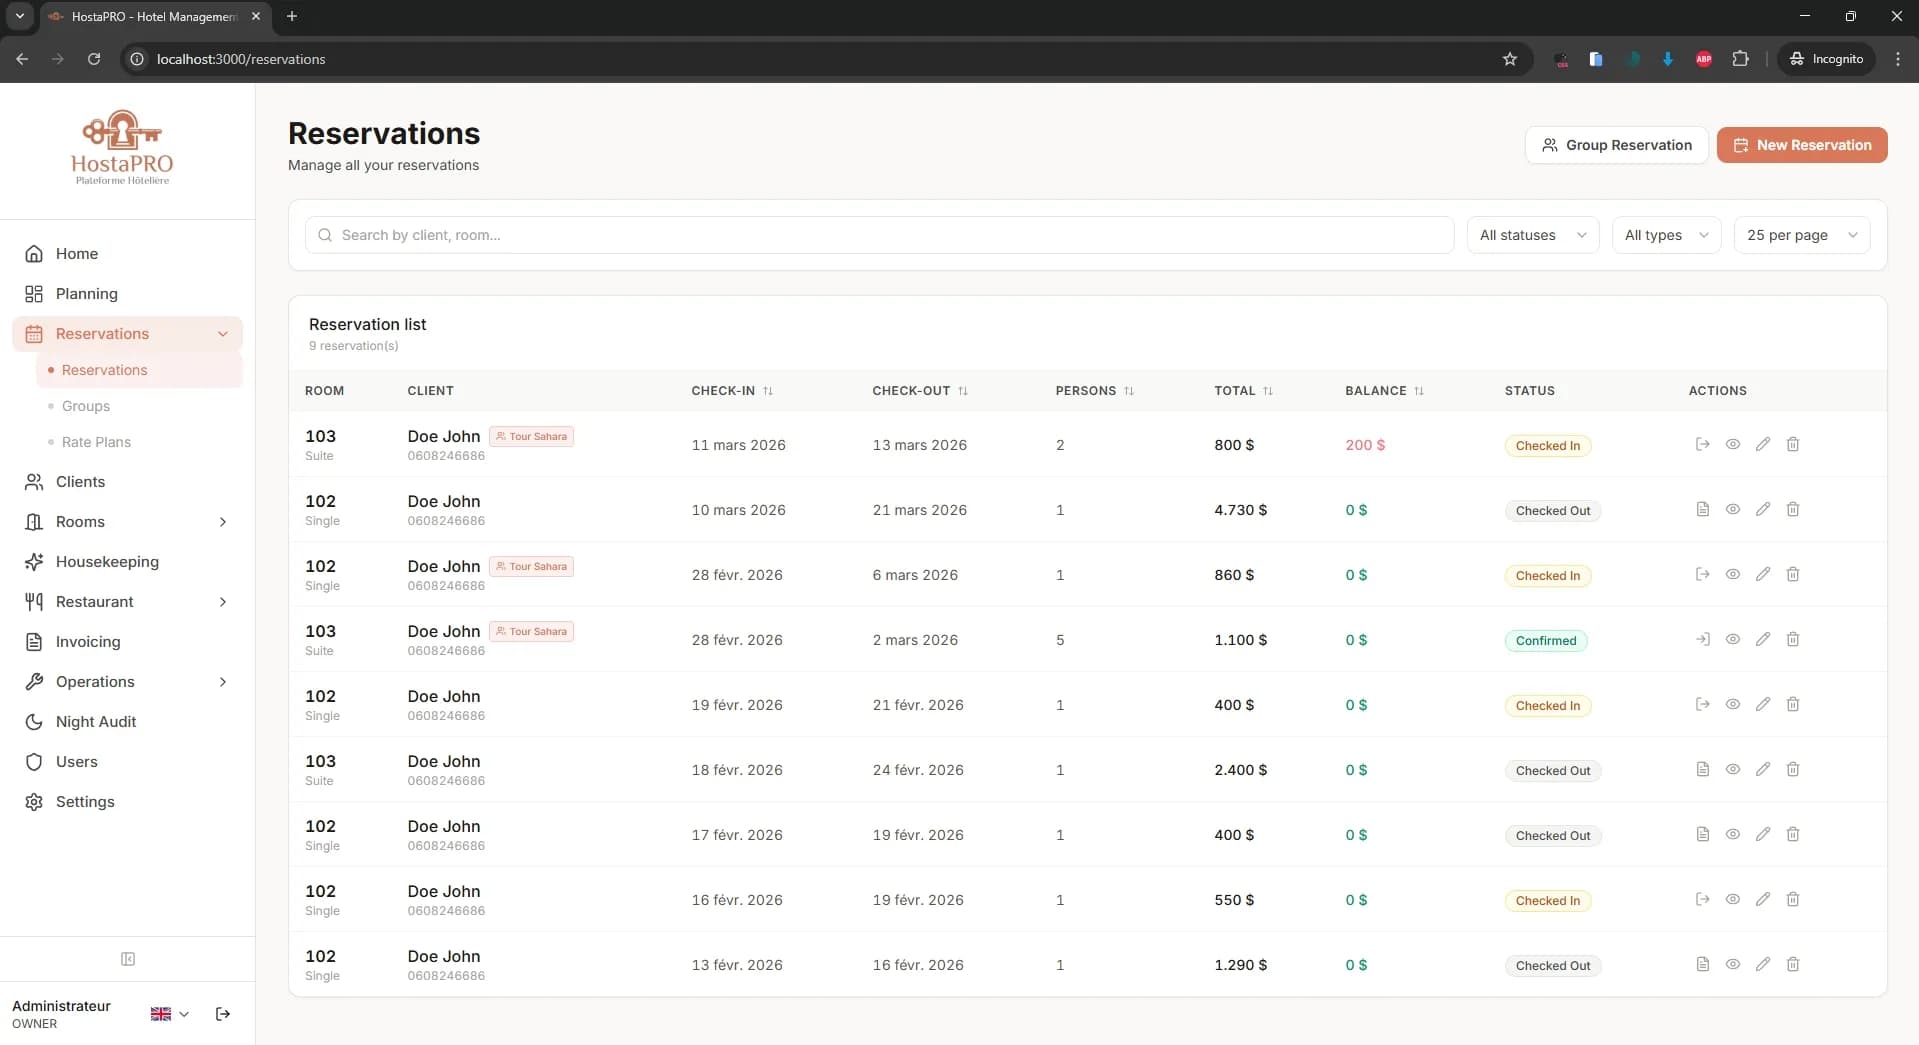Change language via the flag selector
Viewport: 1919px width, 1045px height.
click(x=168, y=1013)
